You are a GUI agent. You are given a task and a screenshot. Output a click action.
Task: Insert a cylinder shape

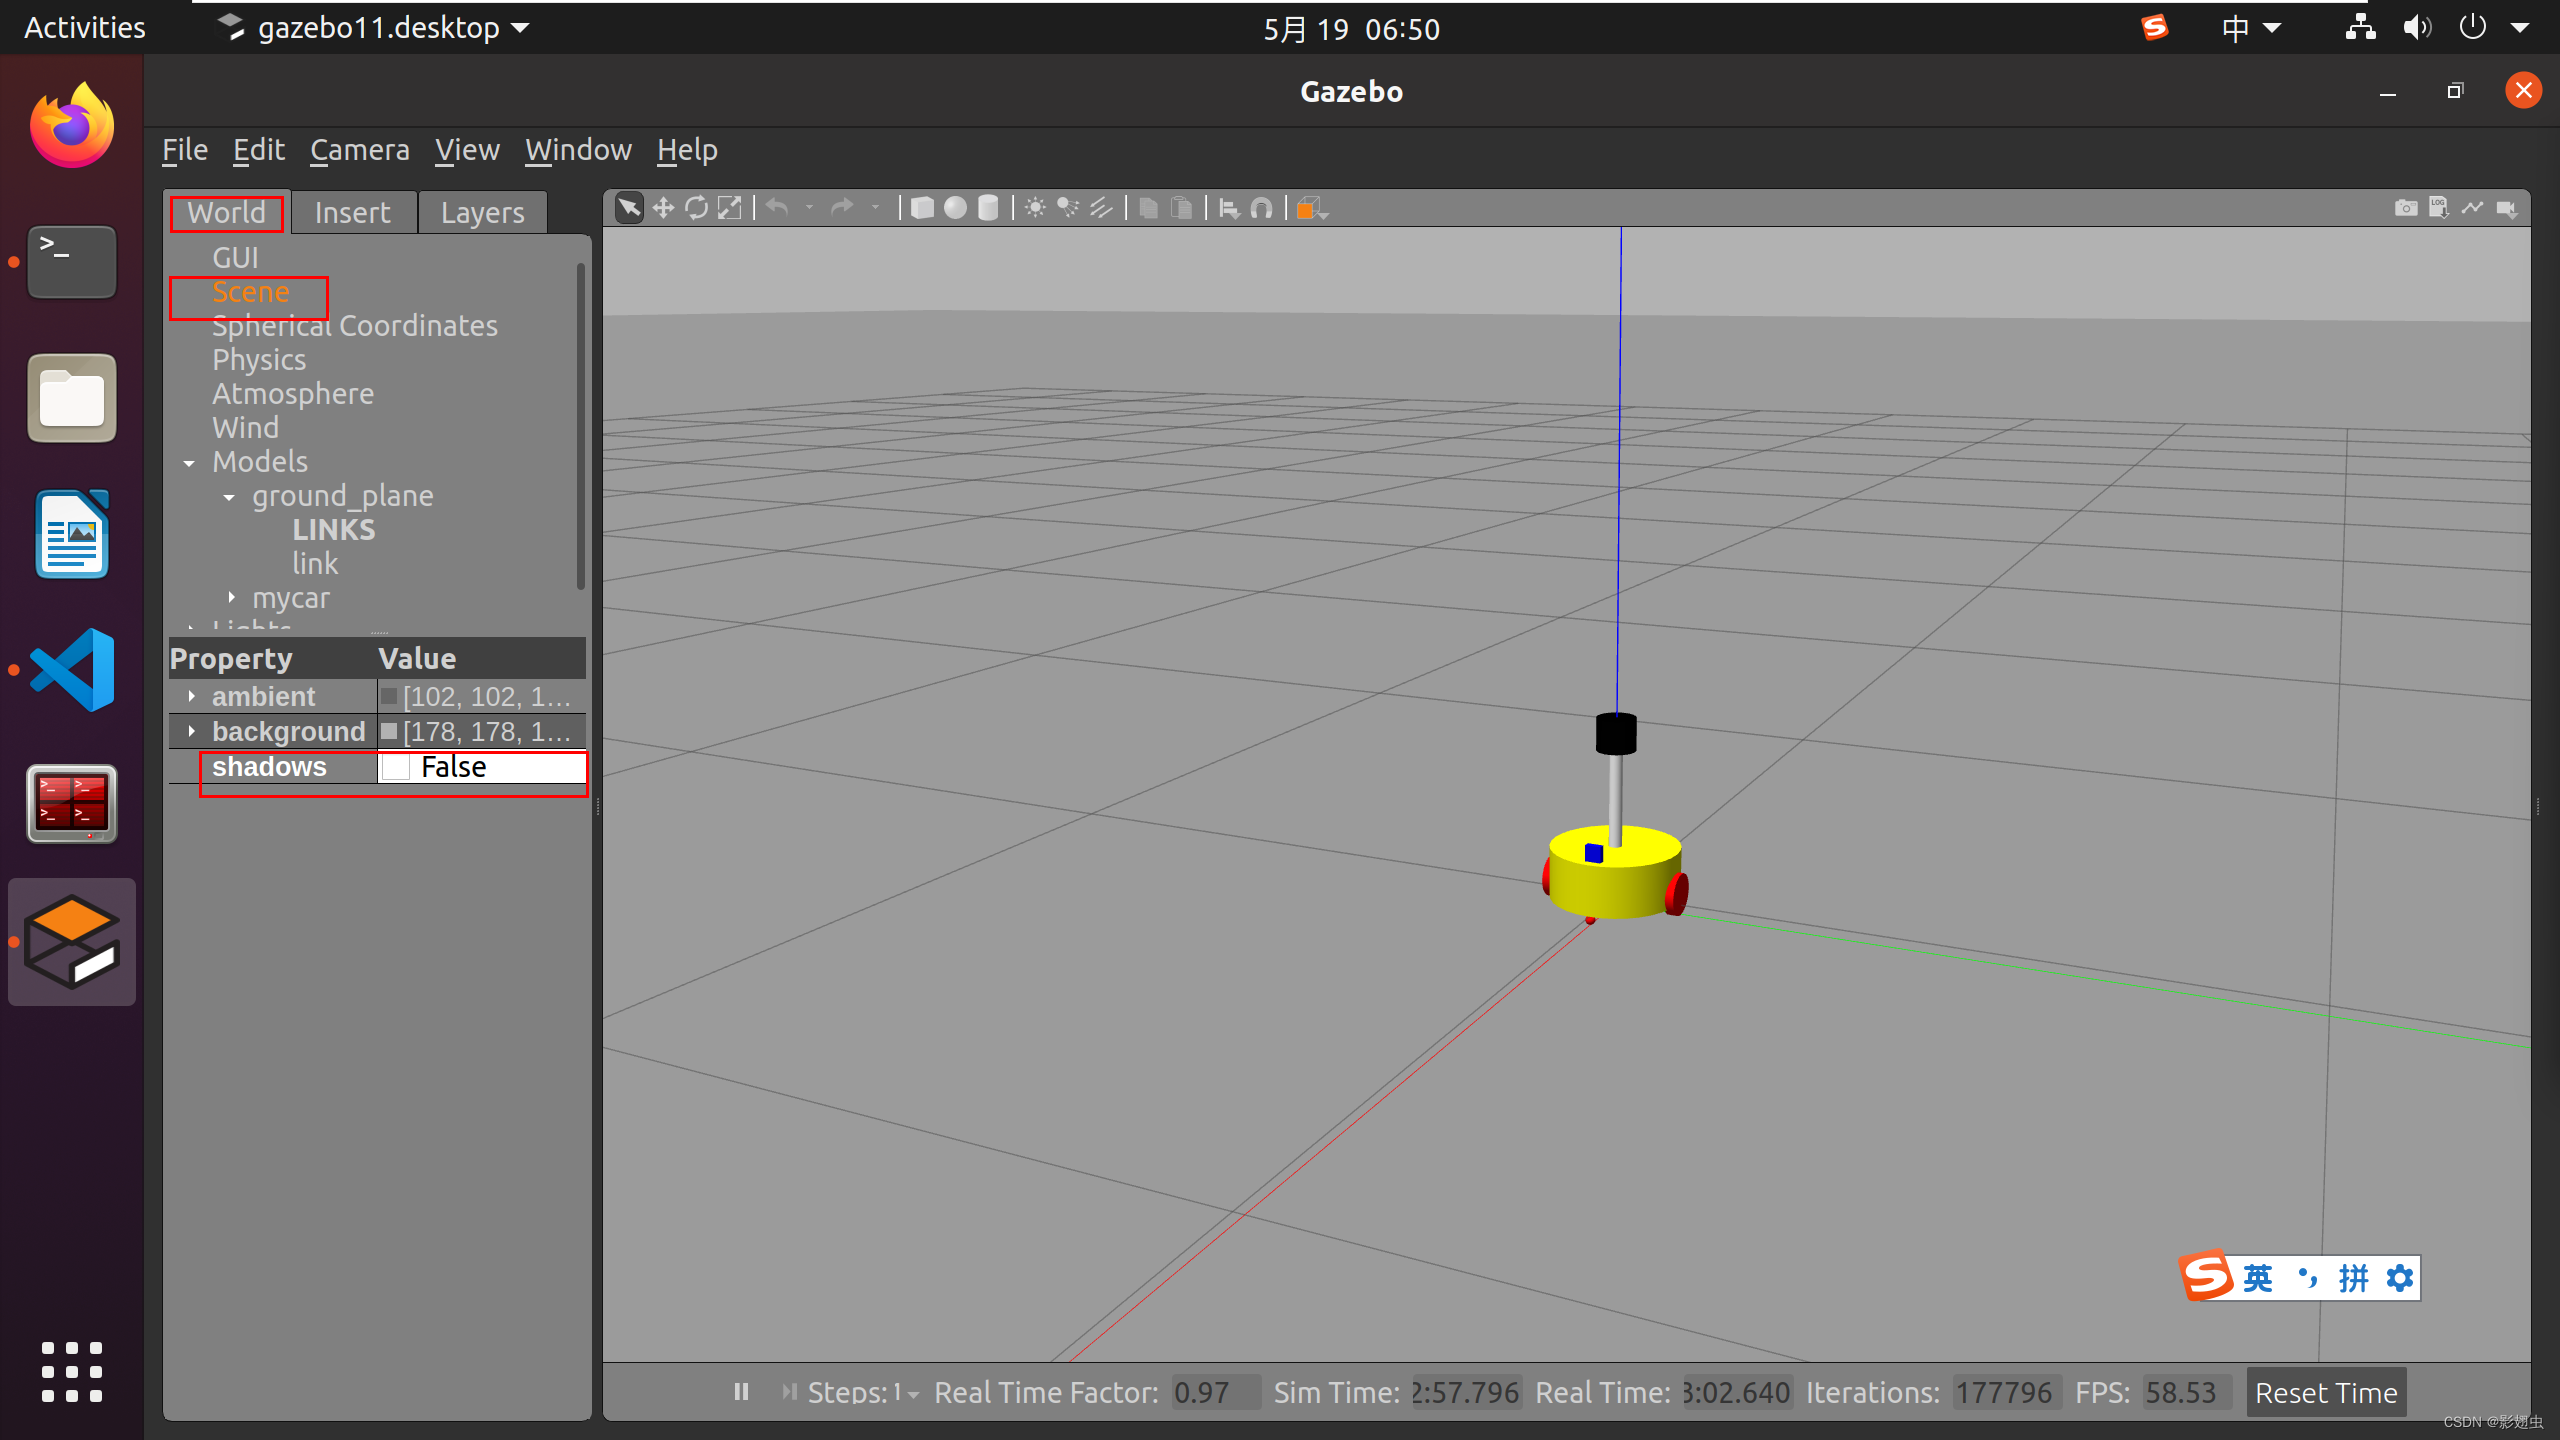point(988,208)
